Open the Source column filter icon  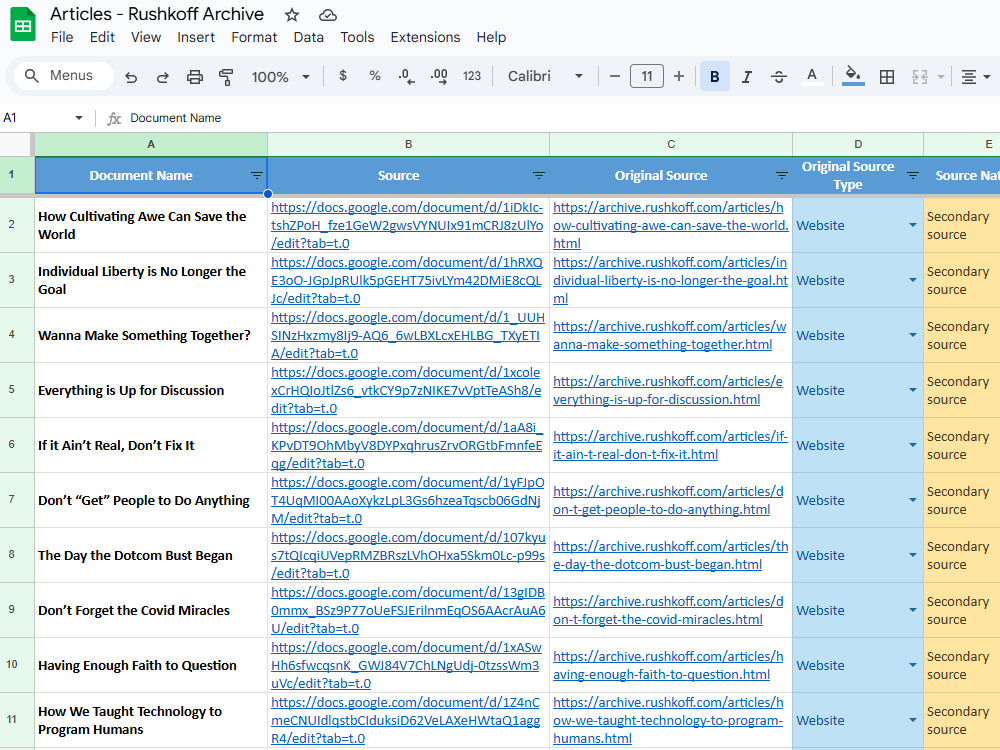click(x=538, y=175)
